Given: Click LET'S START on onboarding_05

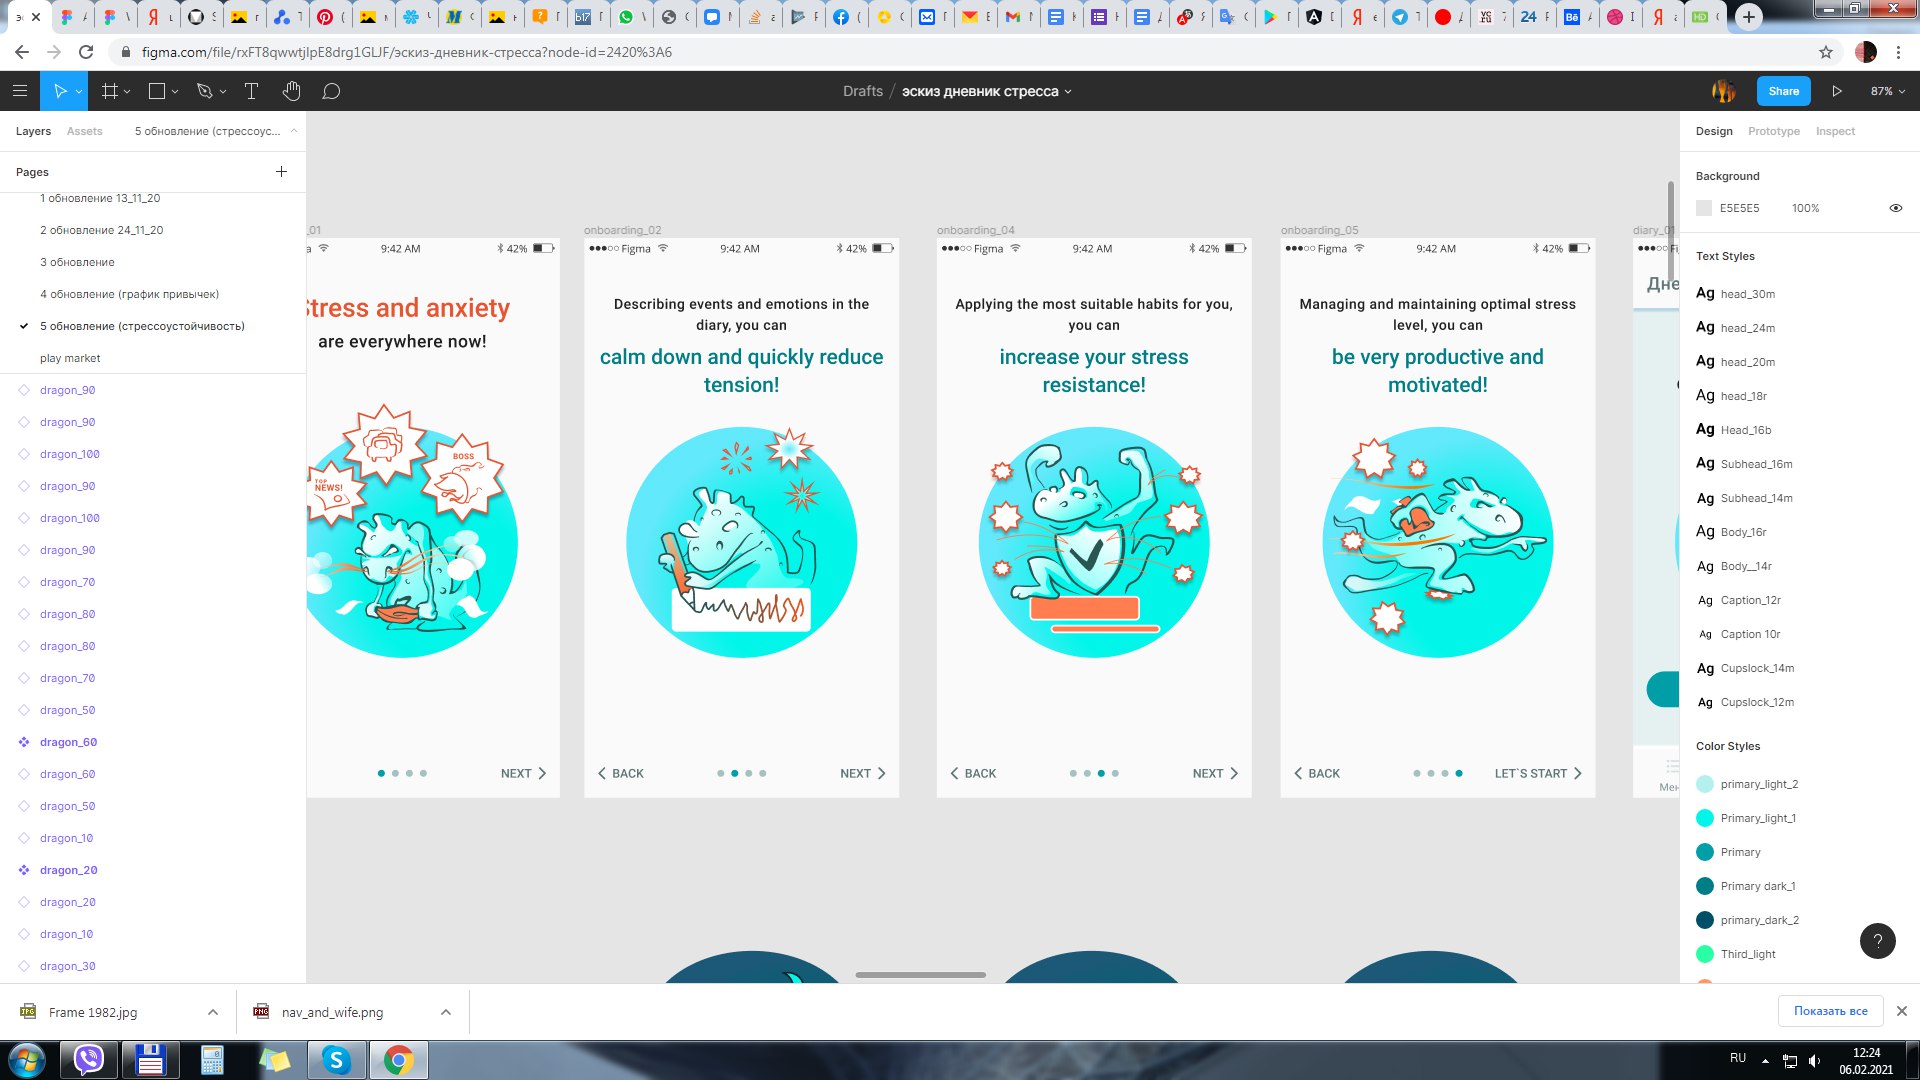Looking at the screenshot, I should pyautogui.click(x=1538, y=773).
